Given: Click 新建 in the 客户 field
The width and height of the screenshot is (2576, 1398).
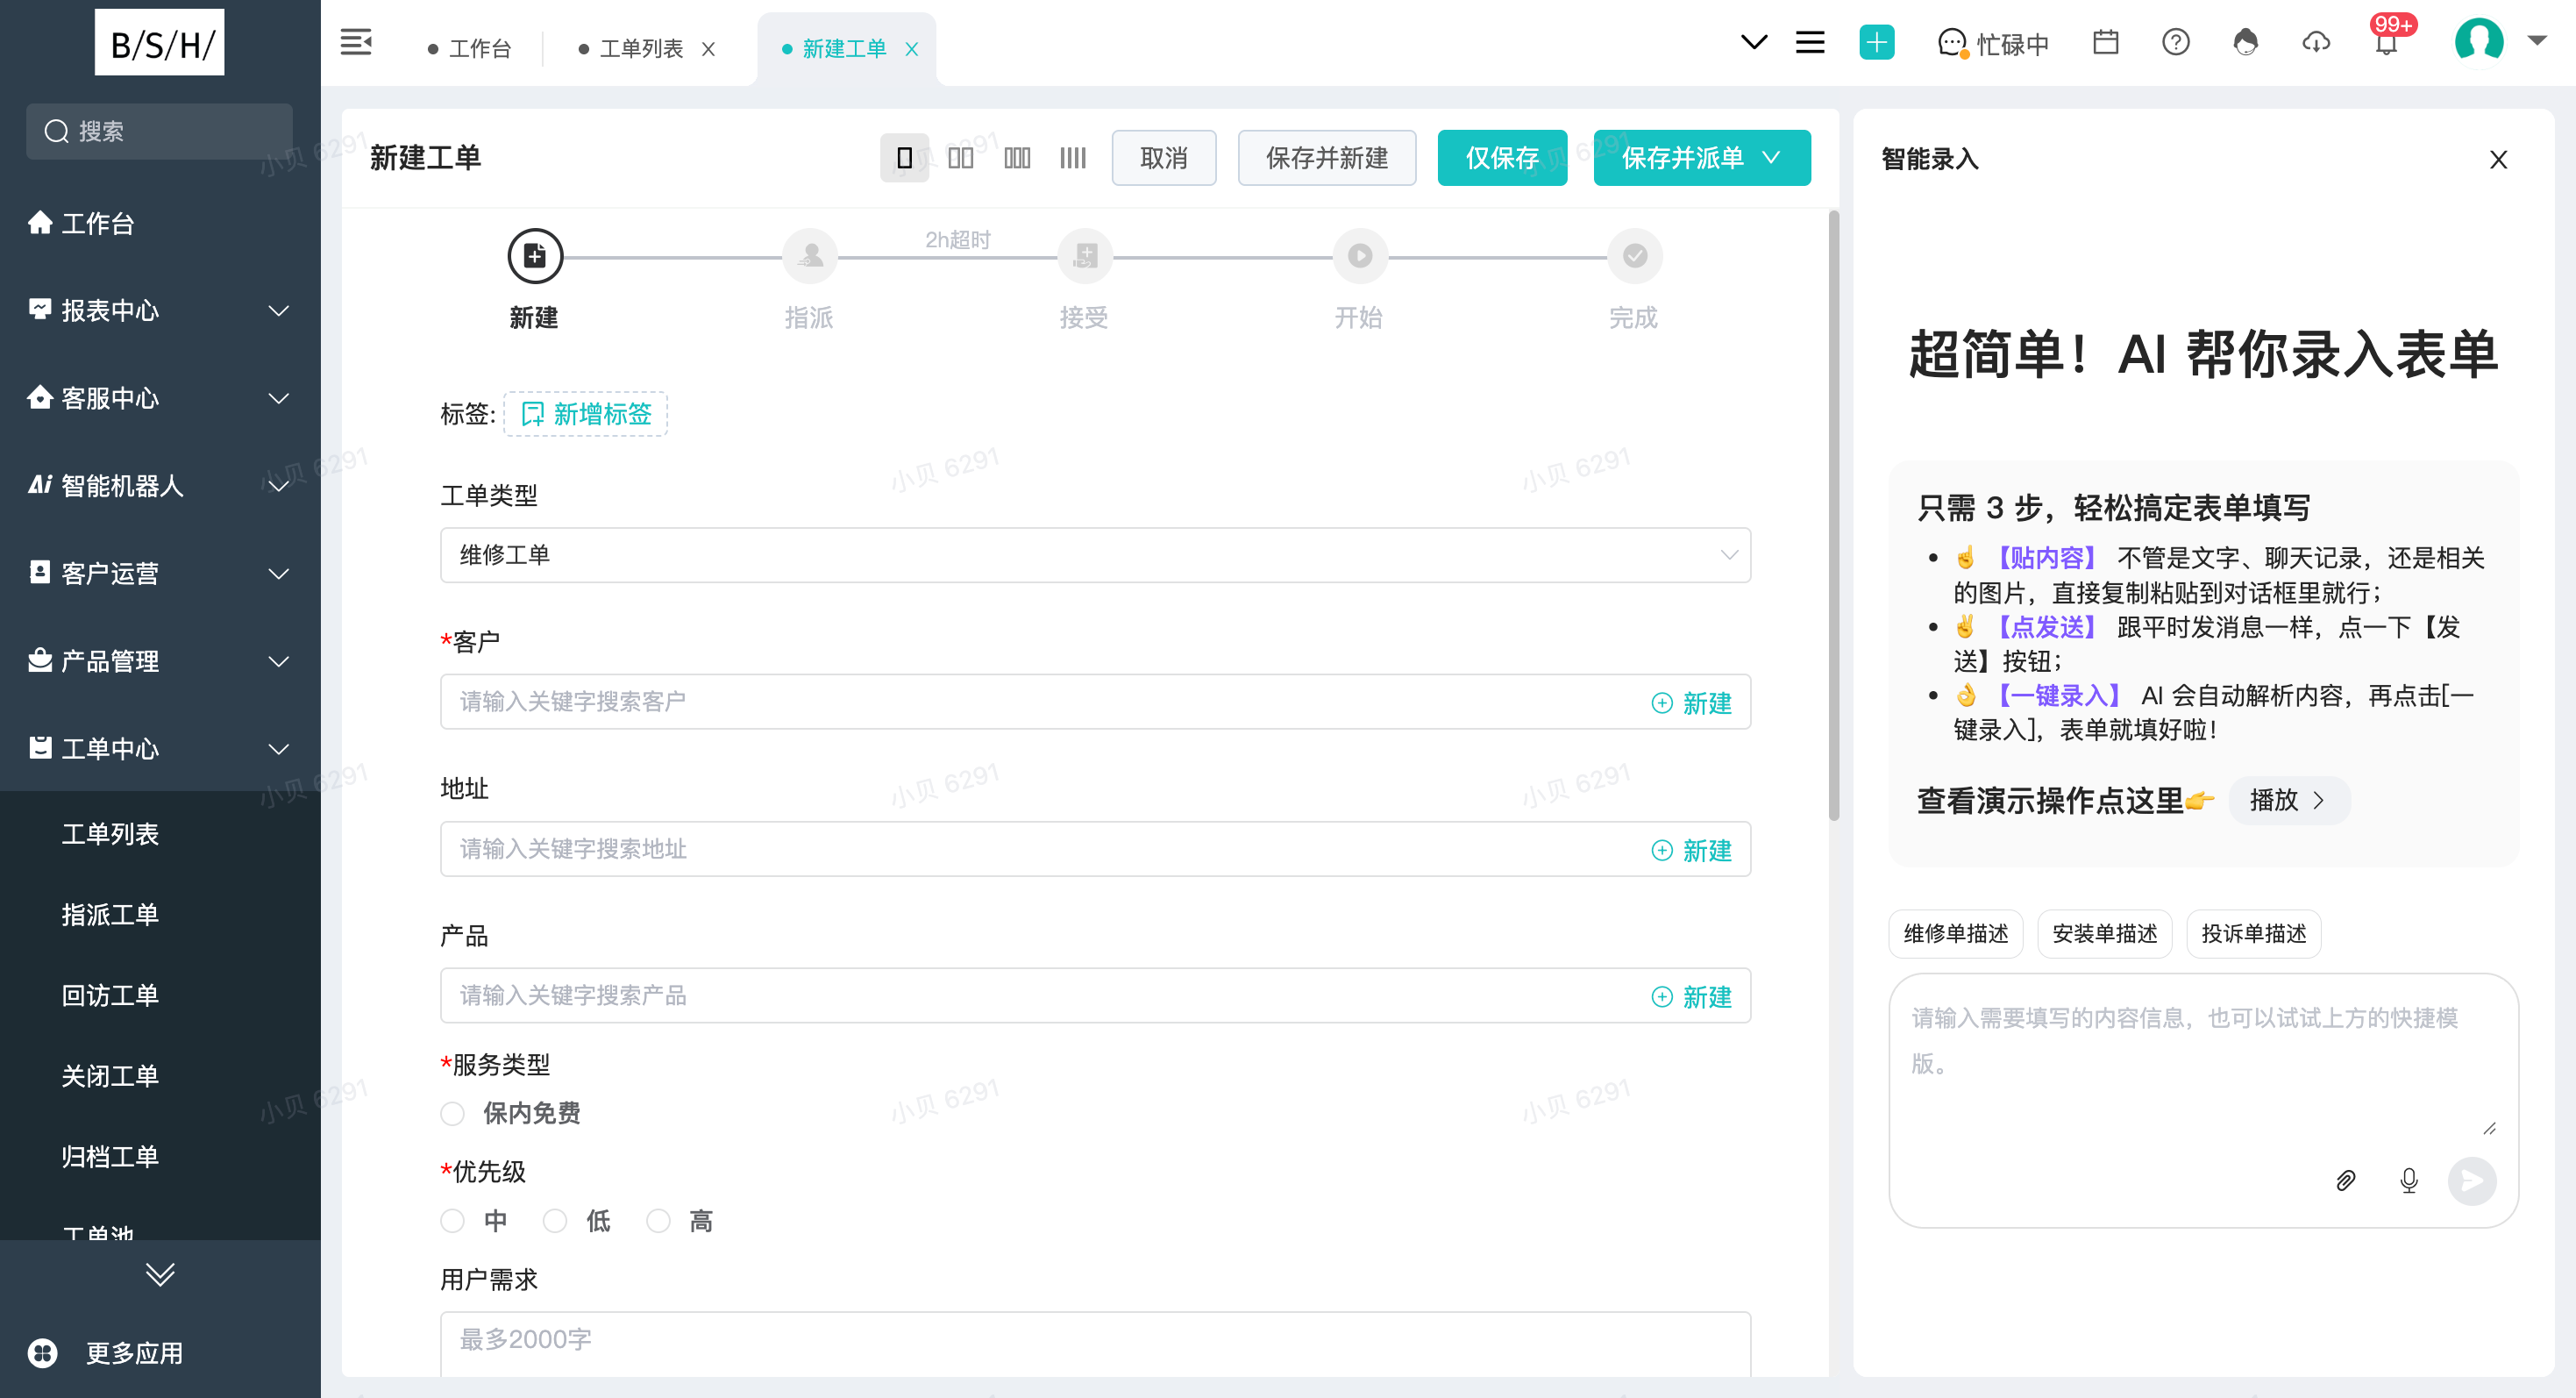Looking at the screenshot, I should (x=1691, y=703).
